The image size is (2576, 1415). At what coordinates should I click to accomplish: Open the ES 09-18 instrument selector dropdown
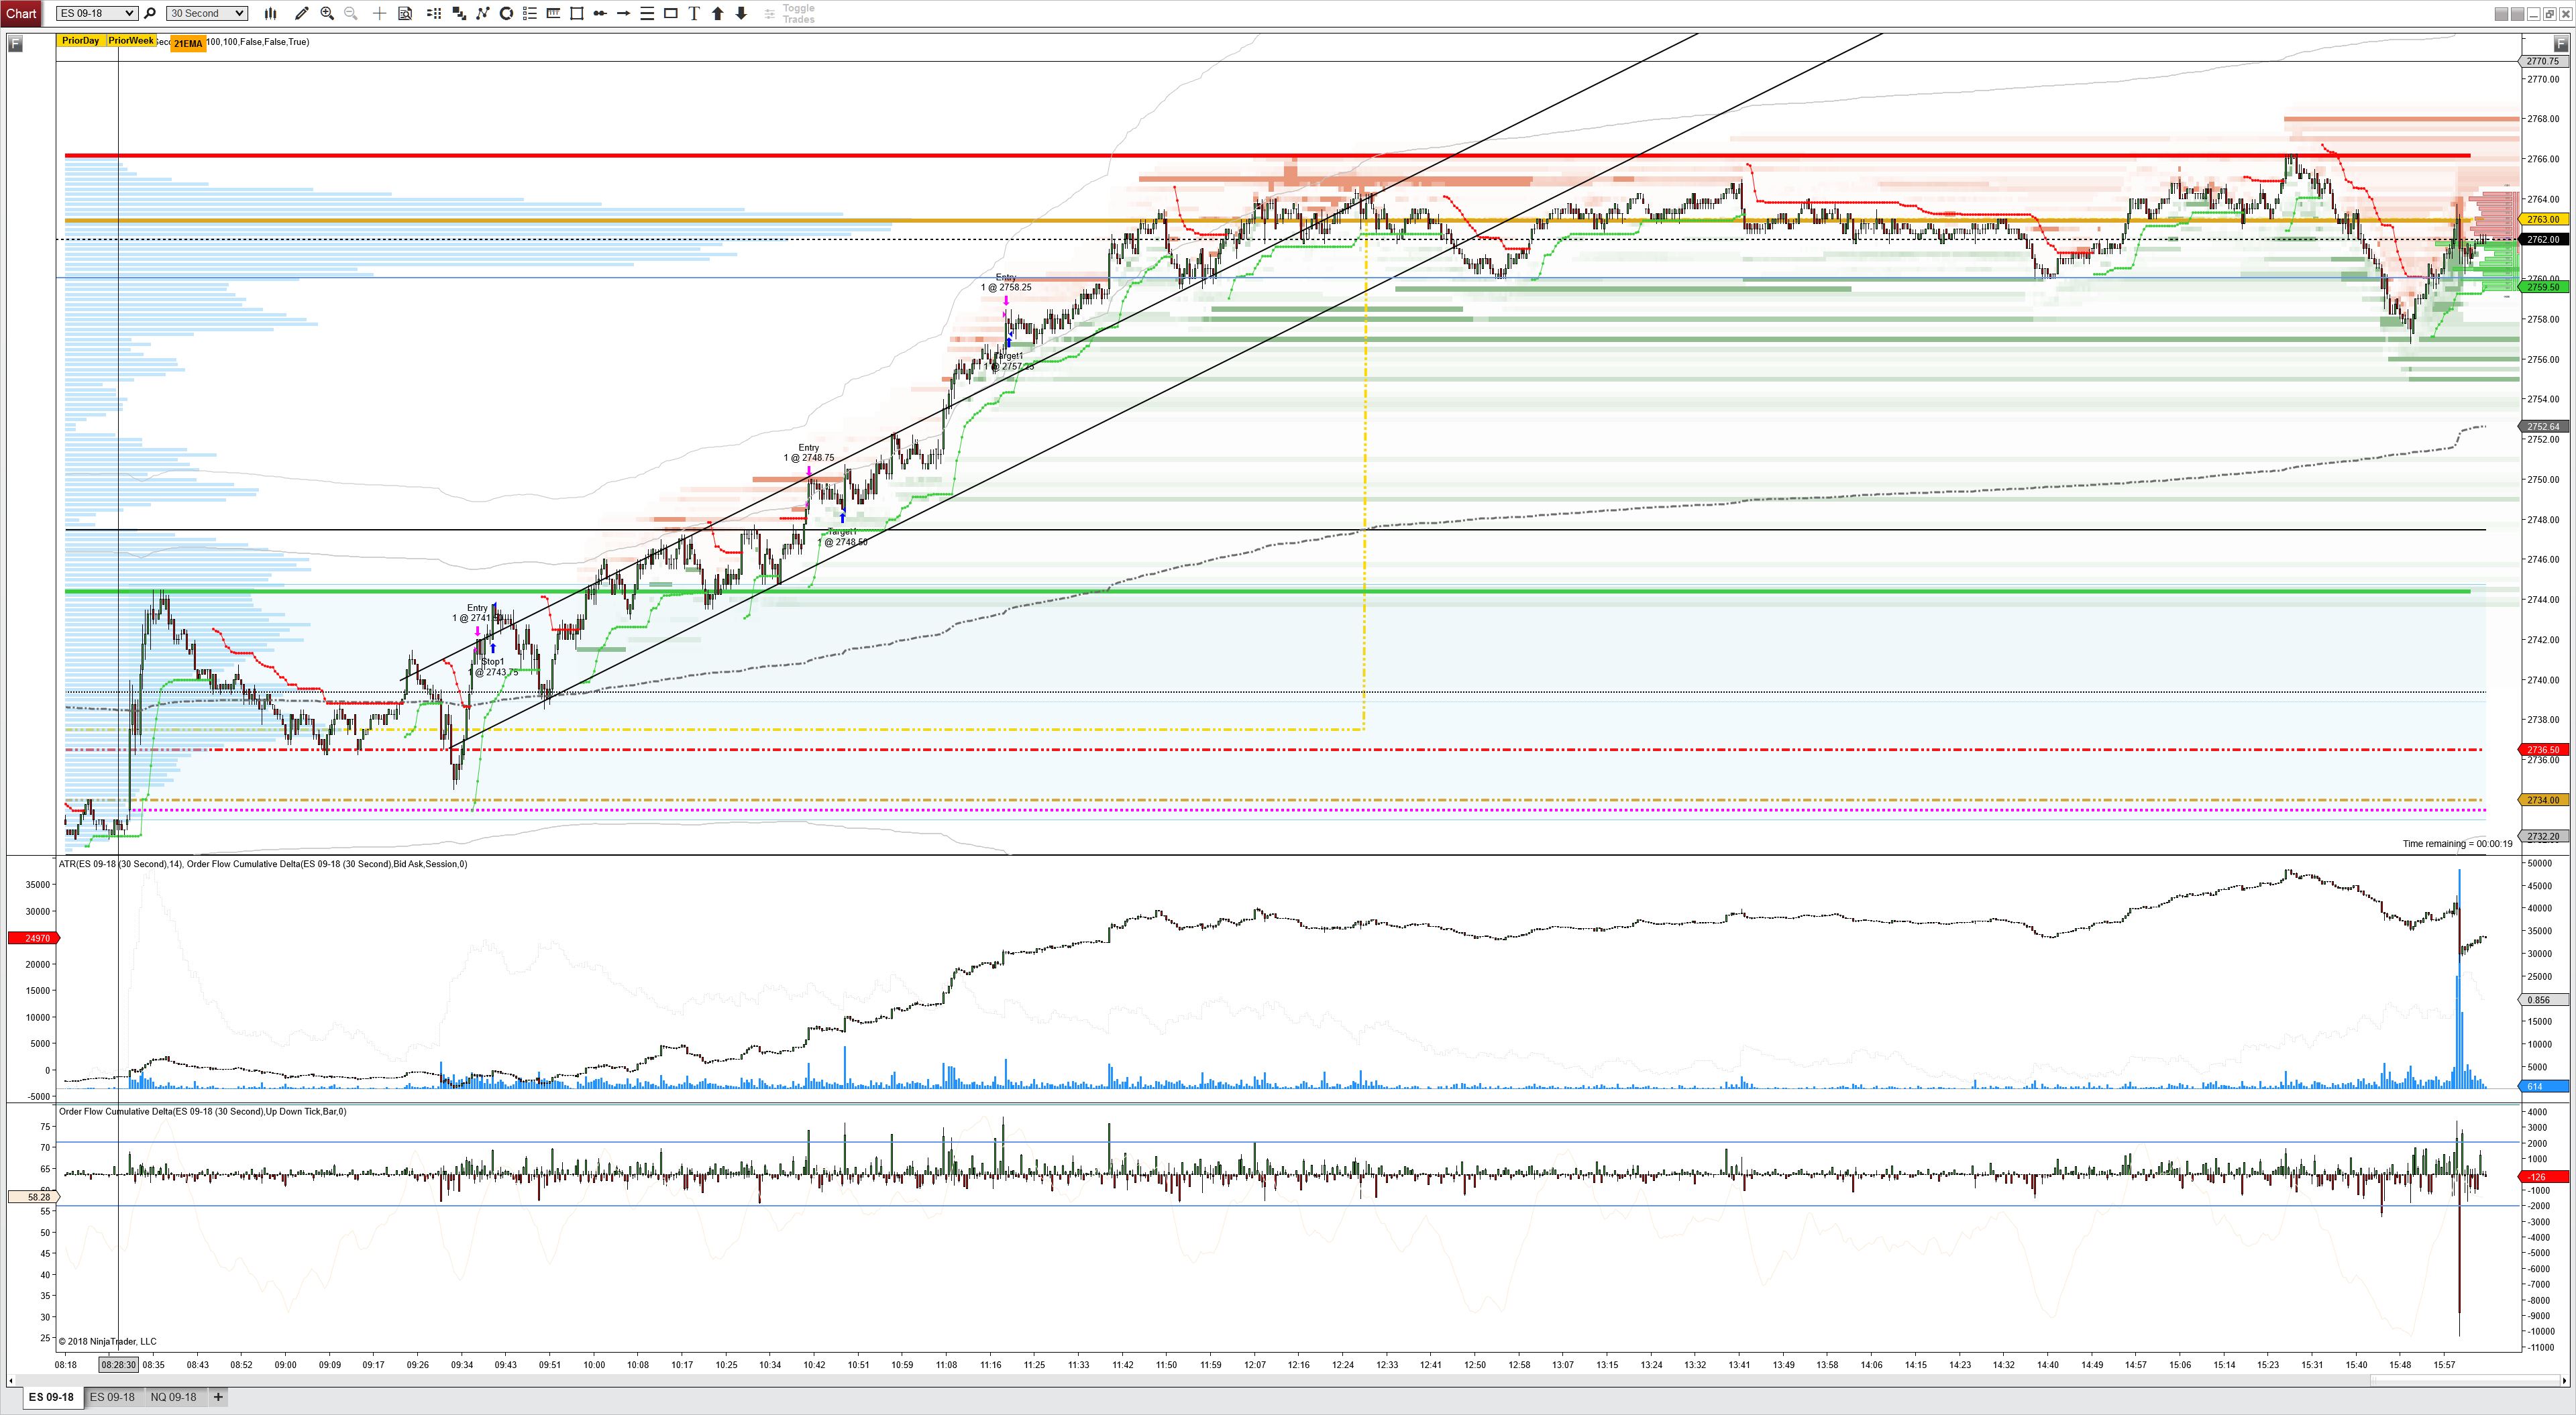97,13
